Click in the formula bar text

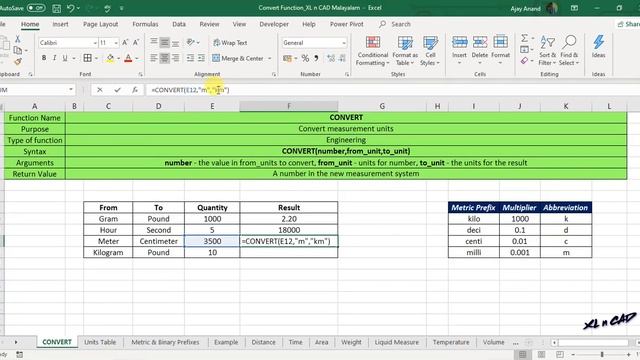tap(190, 90)
